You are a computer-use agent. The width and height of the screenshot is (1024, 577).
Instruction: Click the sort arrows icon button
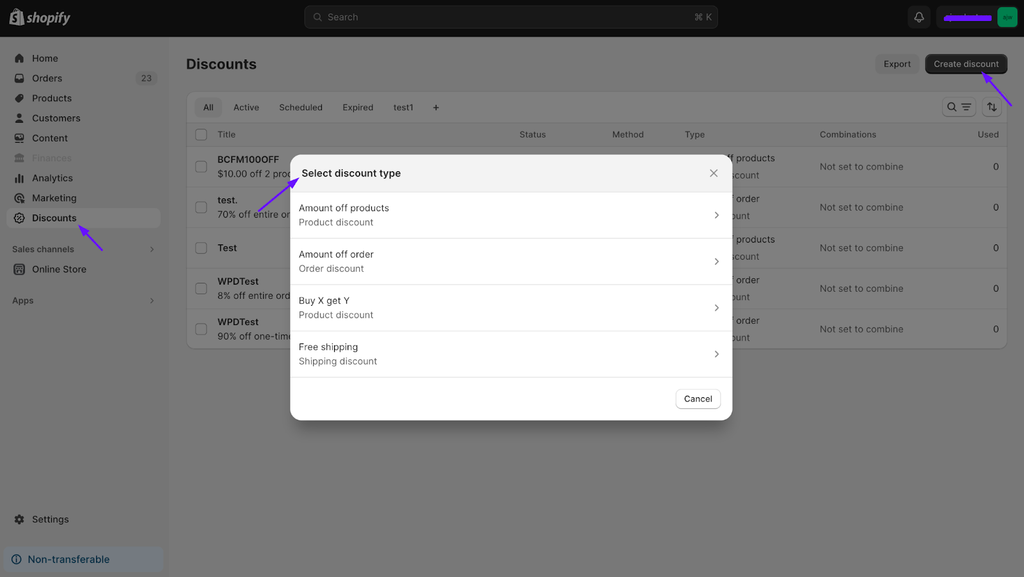[x=992, y=107]
